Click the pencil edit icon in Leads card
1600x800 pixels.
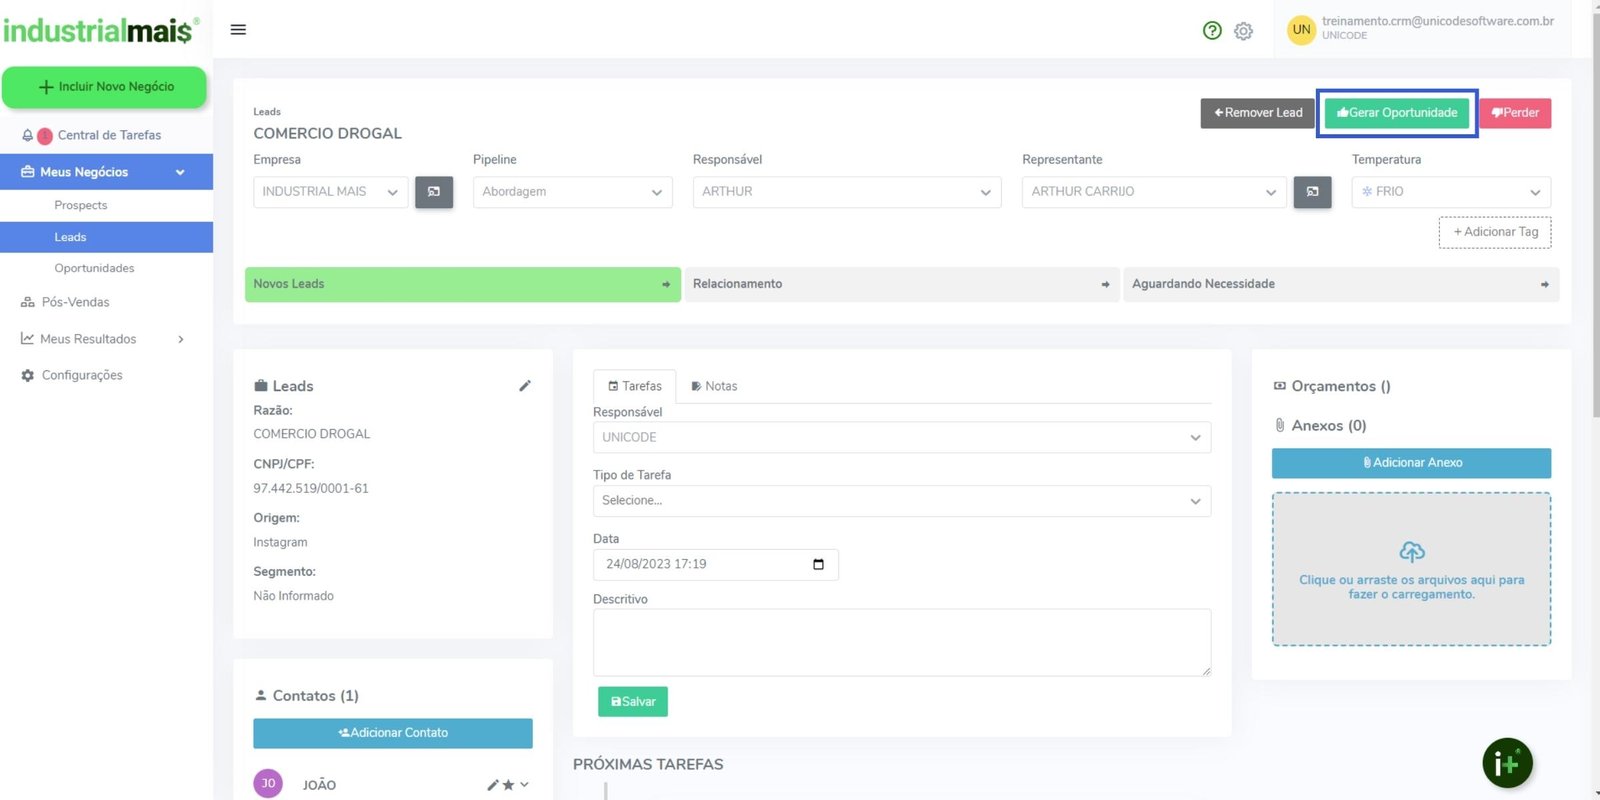click(x=525, y=386)
